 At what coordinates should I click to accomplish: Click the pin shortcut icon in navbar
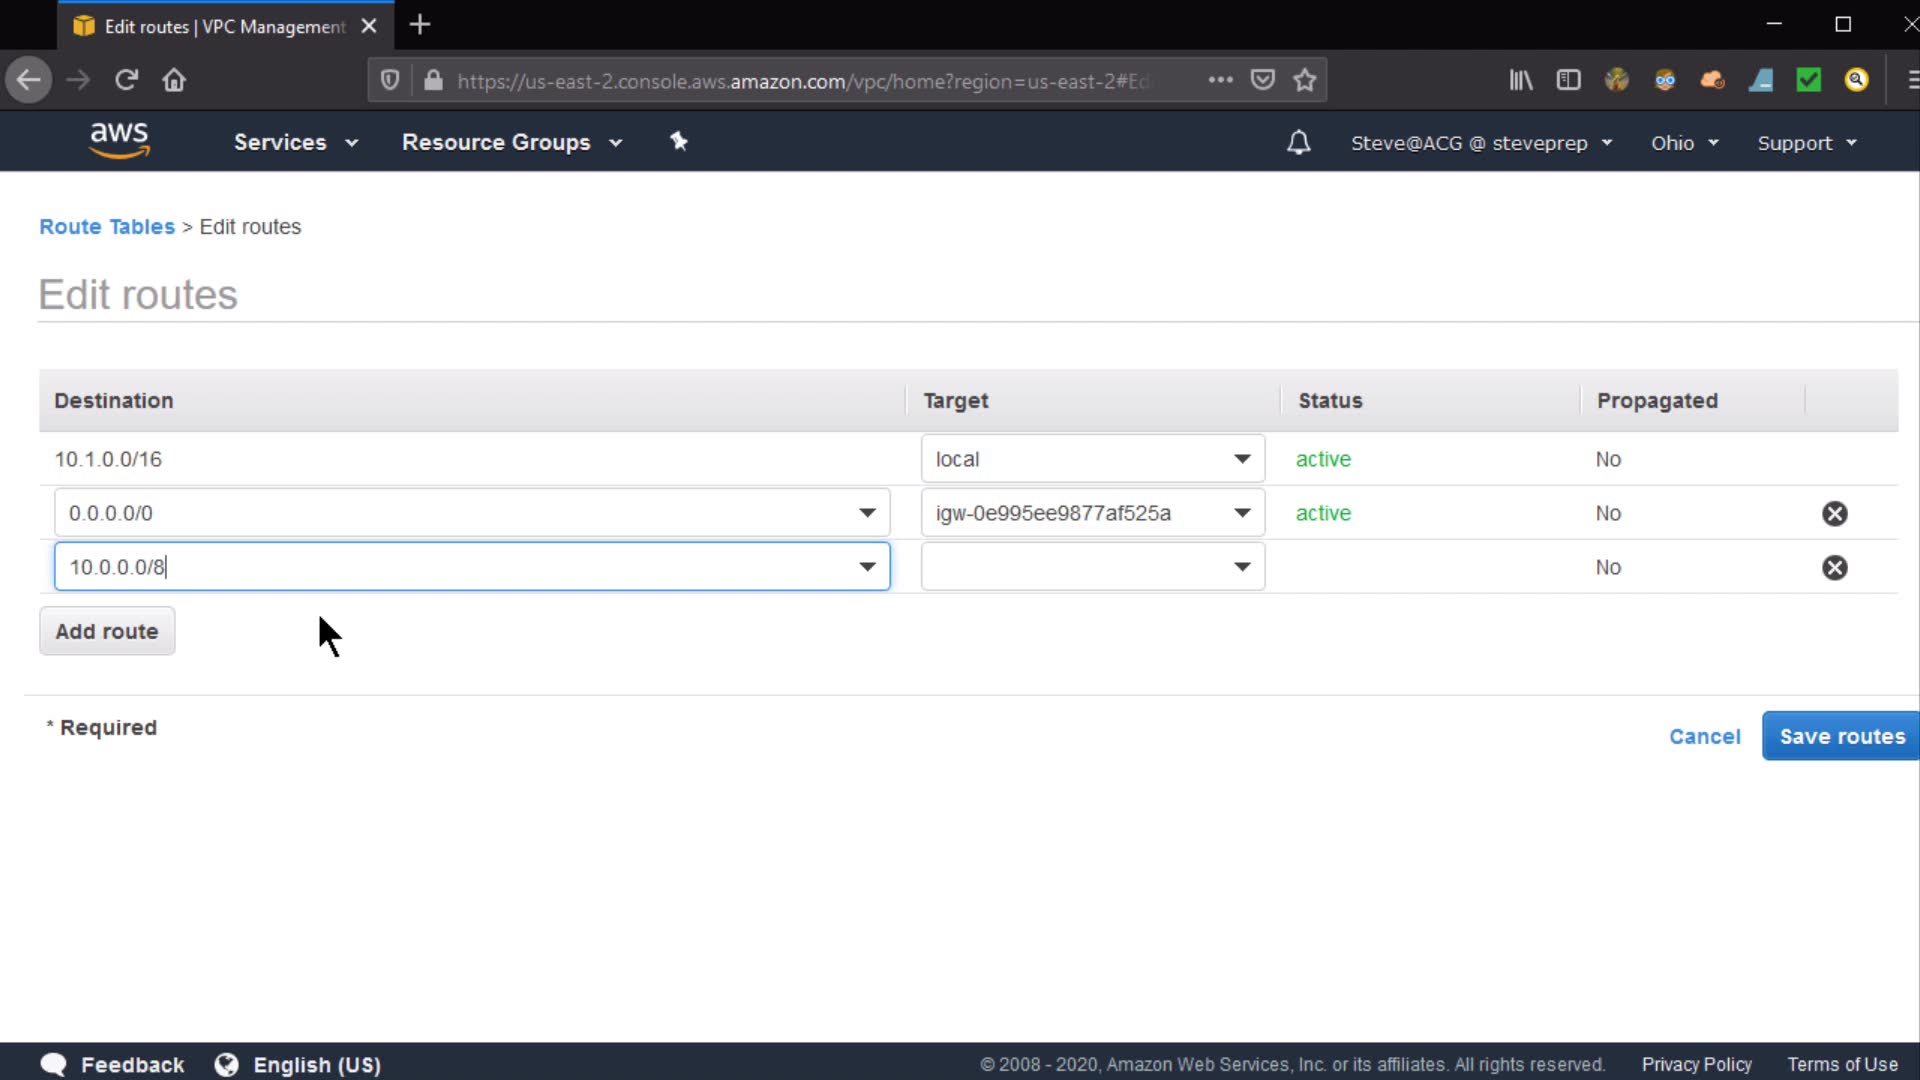coord(679,142)
